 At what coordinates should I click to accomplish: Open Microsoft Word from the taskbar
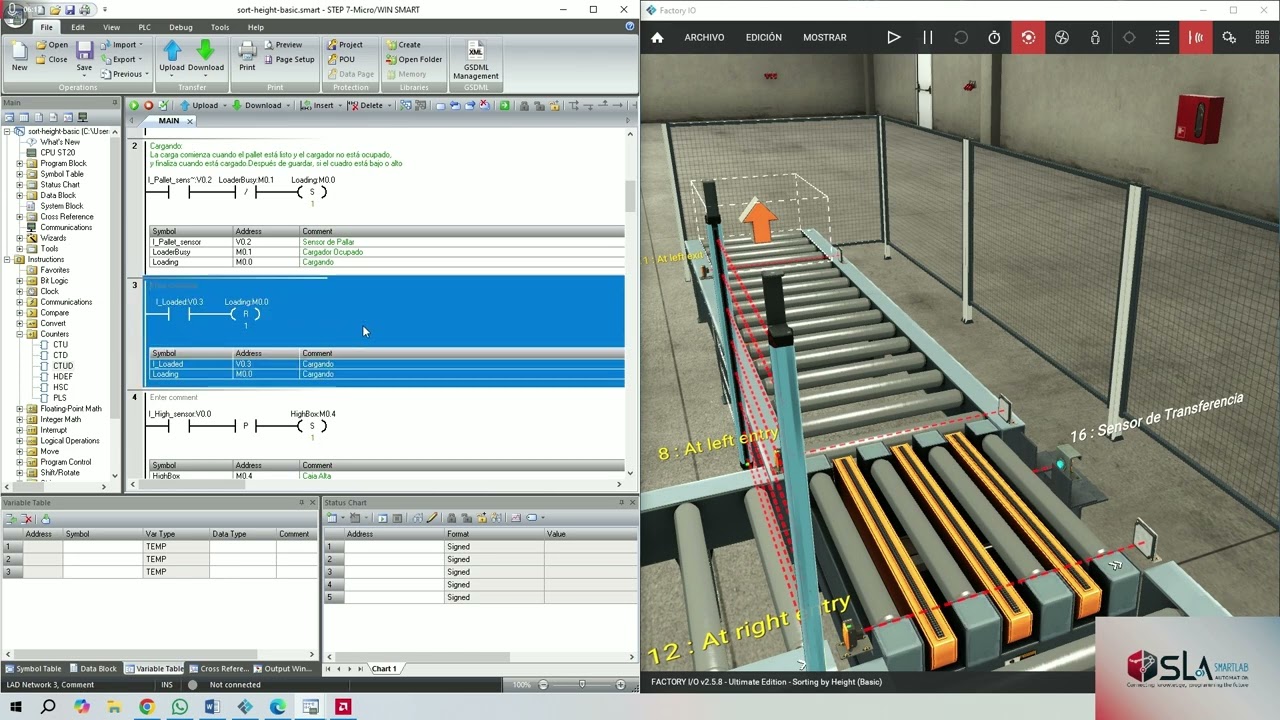pos(212,707)
